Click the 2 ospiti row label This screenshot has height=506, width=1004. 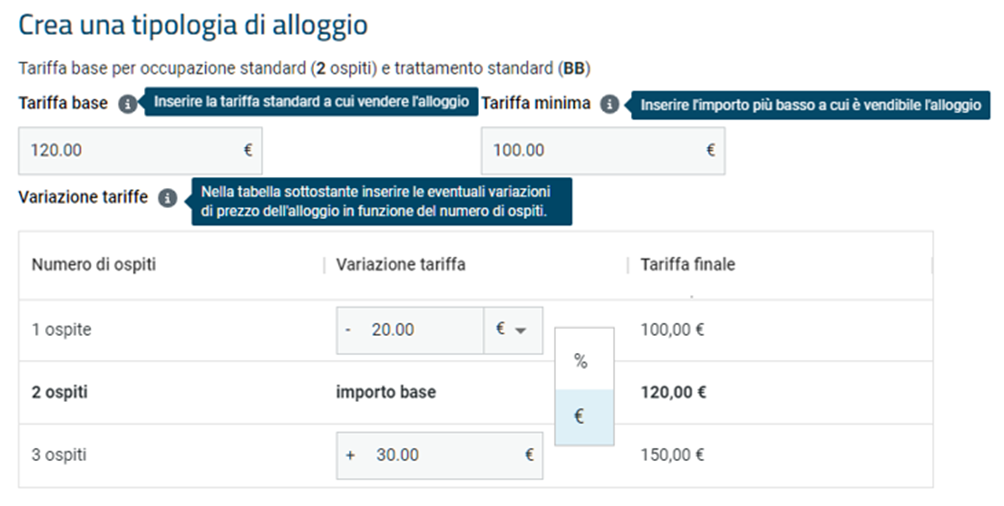click(x=60, y=392)
